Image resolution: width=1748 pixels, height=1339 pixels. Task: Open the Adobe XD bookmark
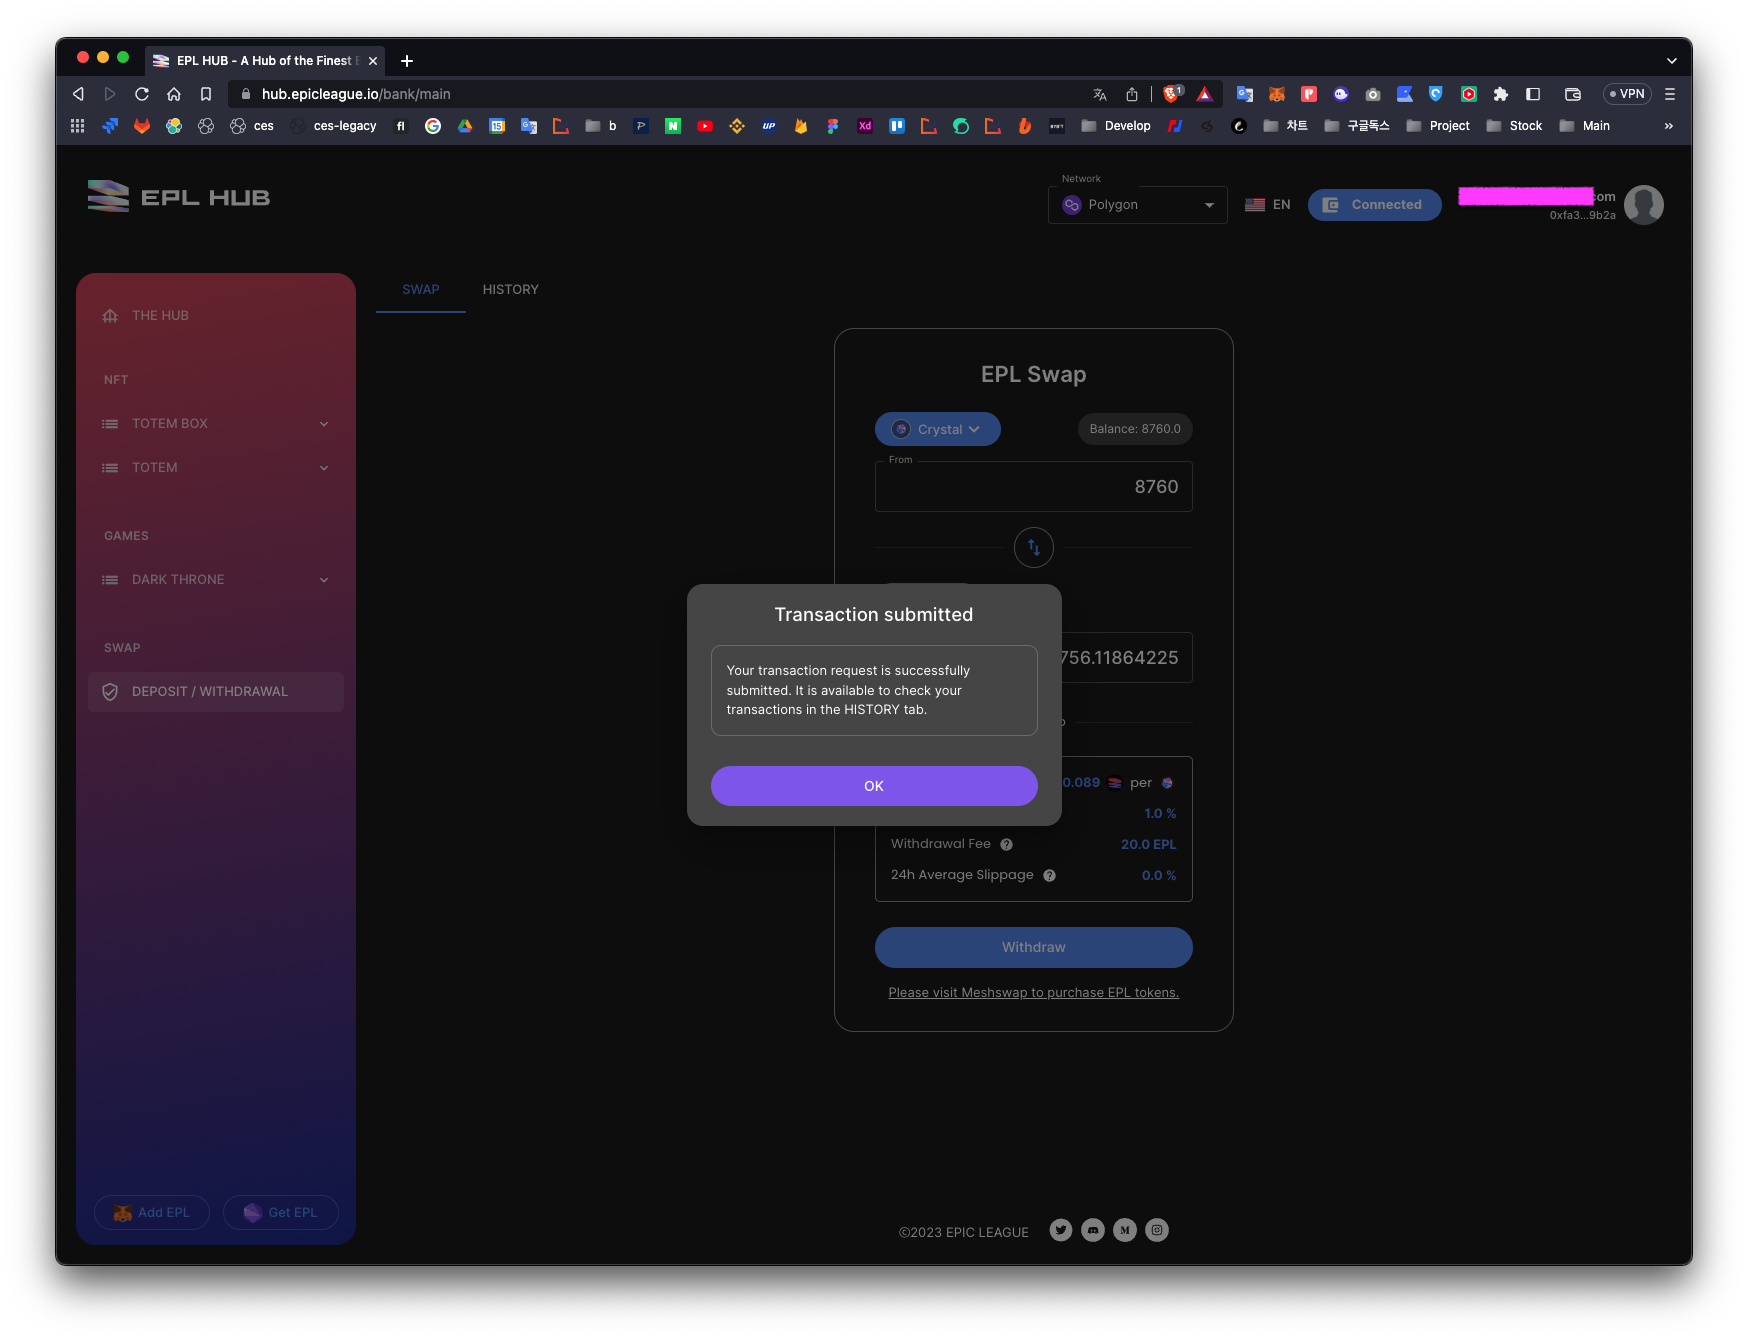point(865,126)
